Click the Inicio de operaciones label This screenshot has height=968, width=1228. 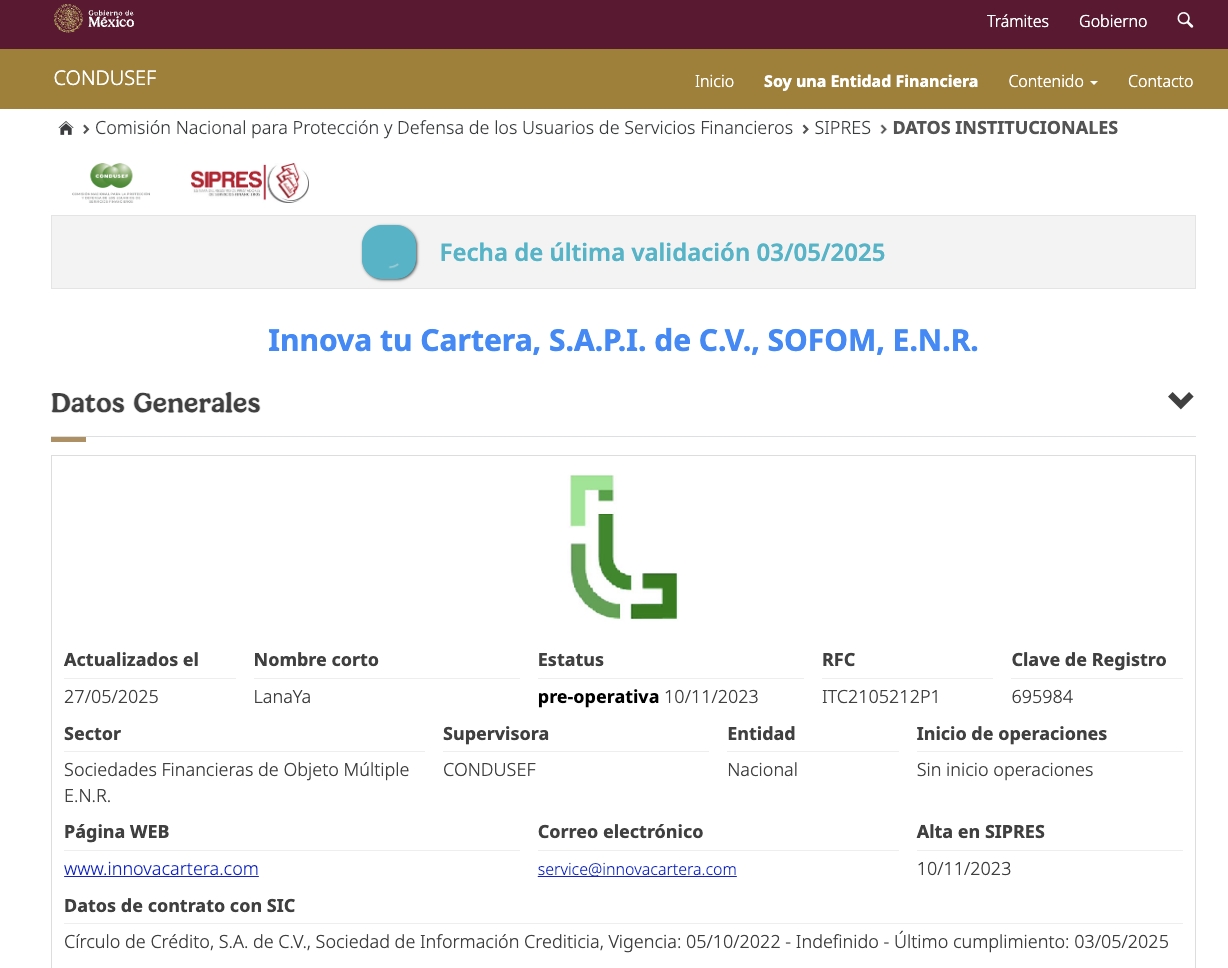pos(1012,734)
